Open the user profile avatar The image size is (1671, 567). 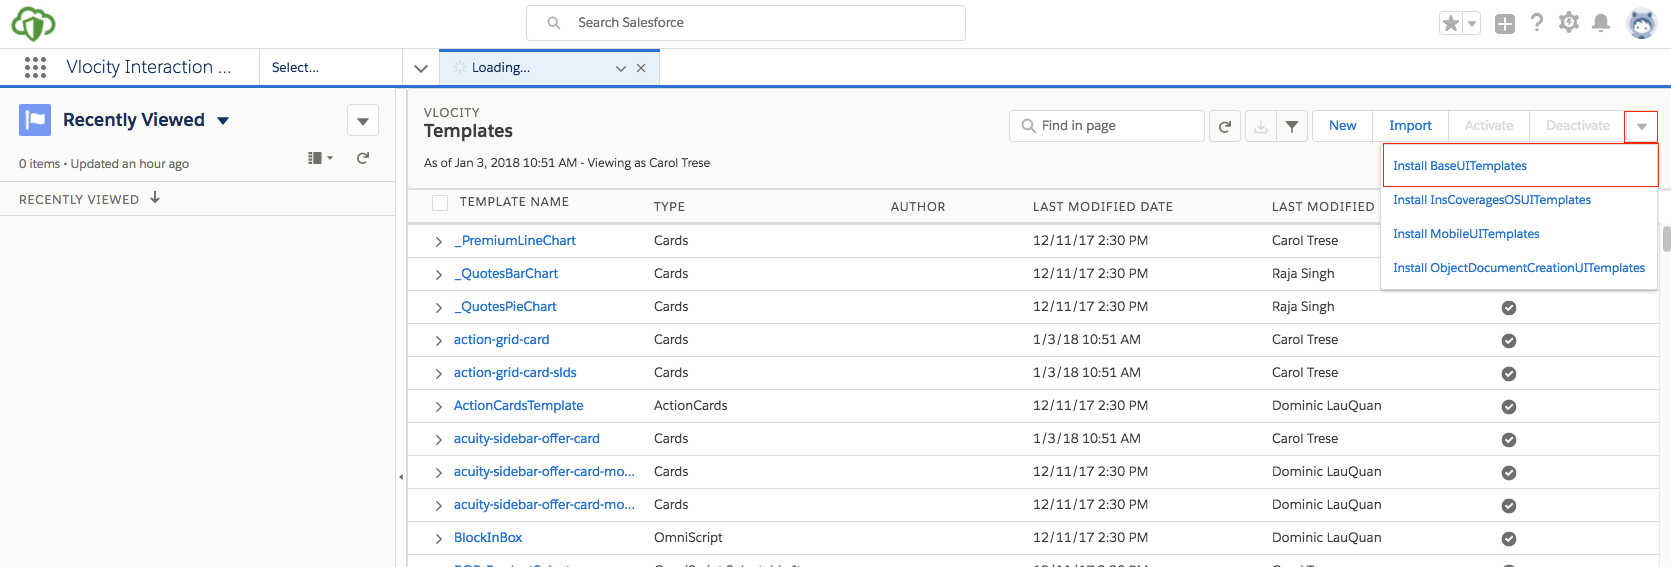(x=1642, y=23)
